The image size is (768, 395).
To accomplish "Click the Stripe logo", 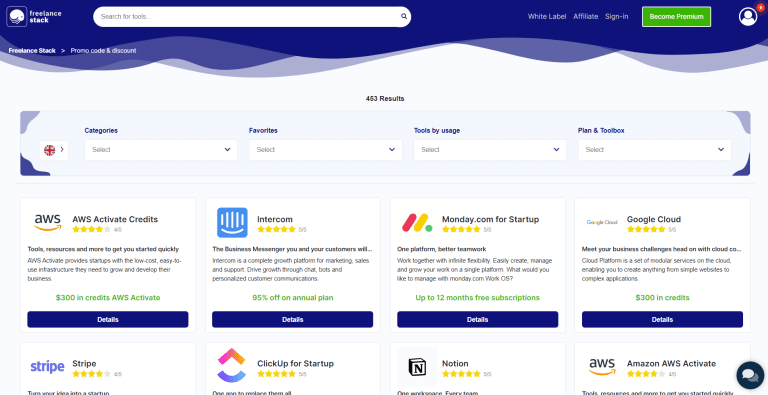I will 48,367.
